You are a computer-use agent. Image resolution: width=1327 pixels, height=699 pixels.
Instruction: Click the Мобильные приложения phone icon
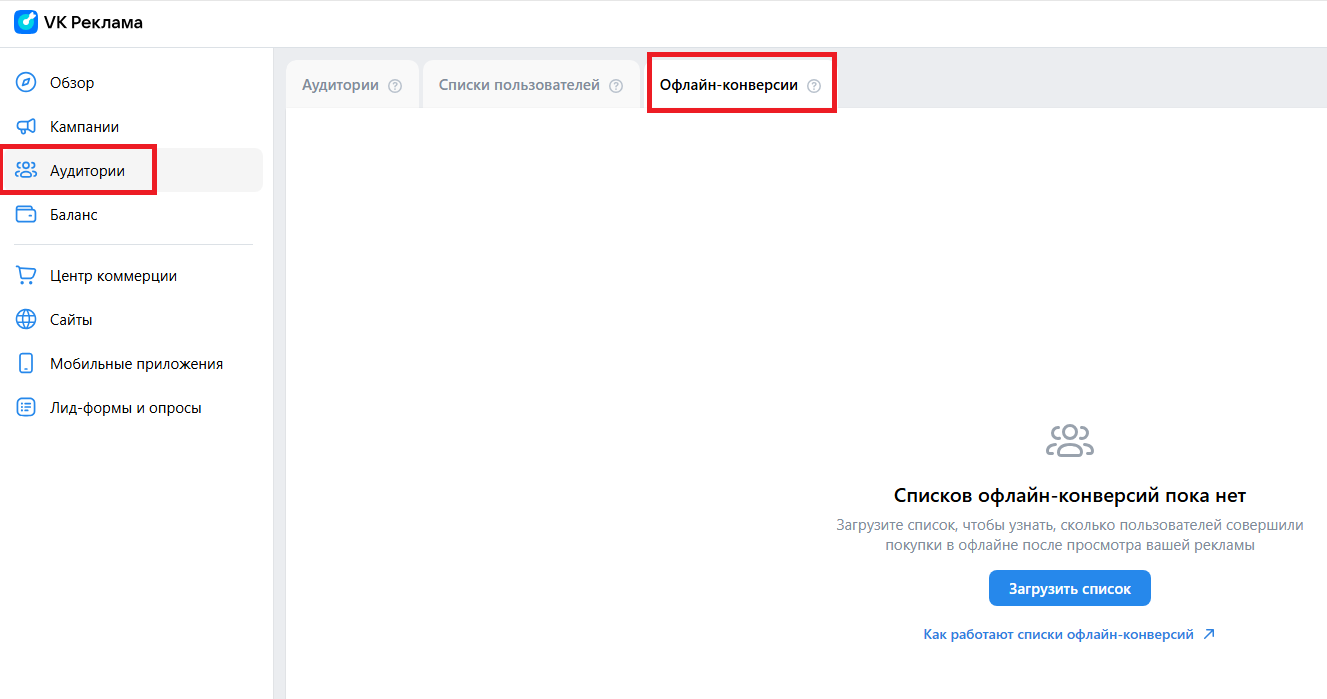coord(26,364)
